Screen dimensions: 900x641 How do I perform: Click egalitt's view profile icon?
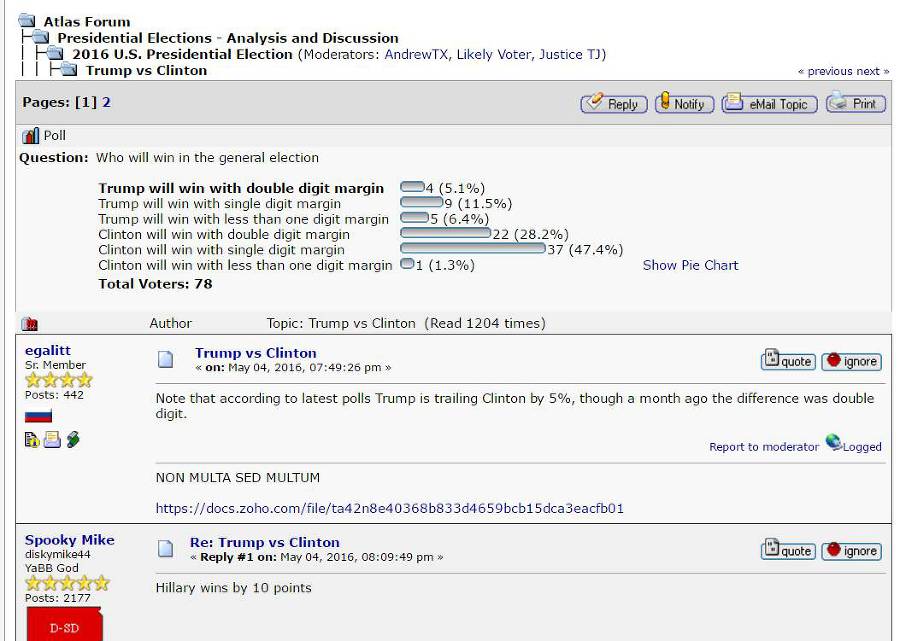pos(32,440)
